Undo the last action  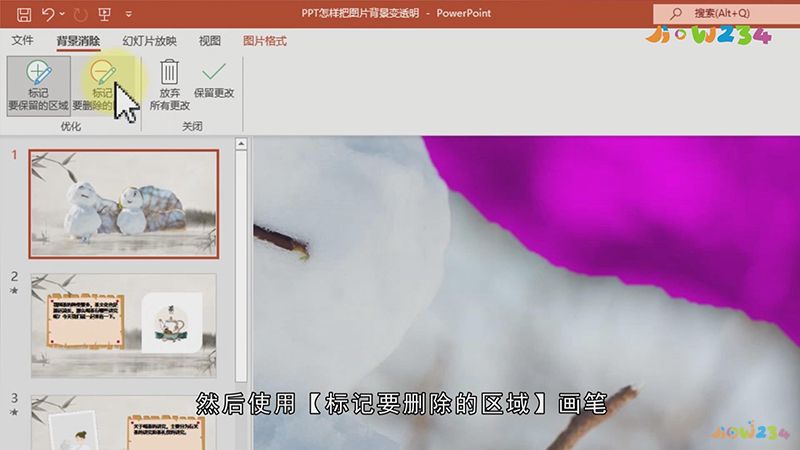48,14
